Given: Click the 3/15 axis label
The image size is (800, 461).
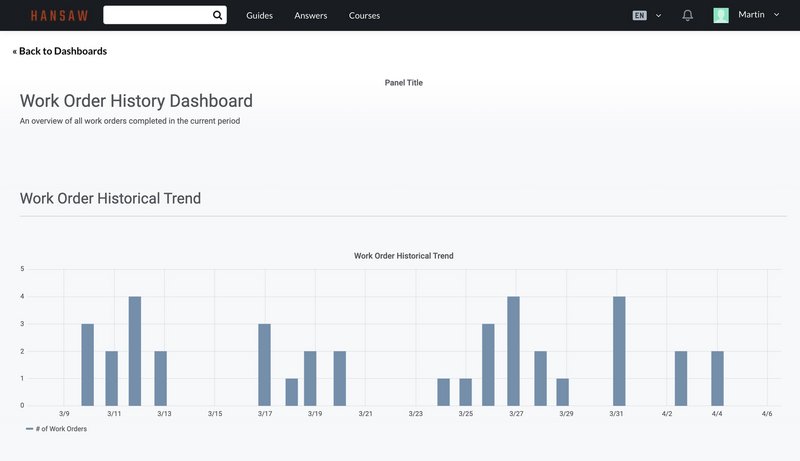Looking at the screenshot, I should click(215, 414).
